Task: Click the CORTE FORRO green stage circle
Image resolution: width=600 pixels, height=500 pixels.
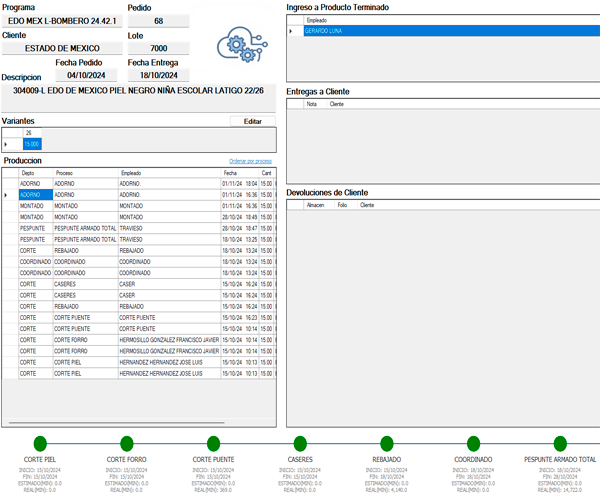Action: pyautogui.click(x=127, y=443)
